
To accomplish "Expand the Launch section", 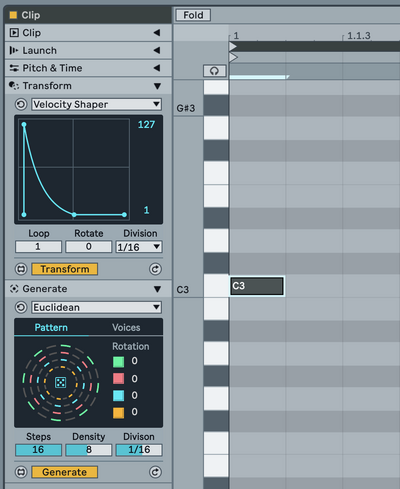I will pyautogui.click(x=88, y=50).
